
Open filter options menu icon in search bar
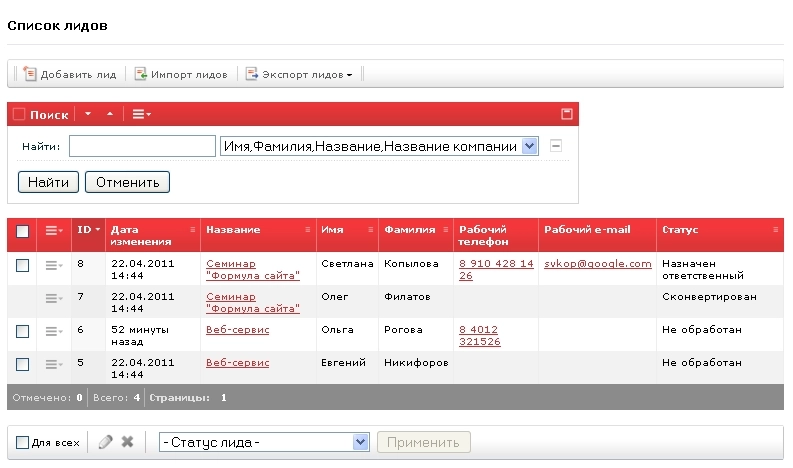point(142,114)
